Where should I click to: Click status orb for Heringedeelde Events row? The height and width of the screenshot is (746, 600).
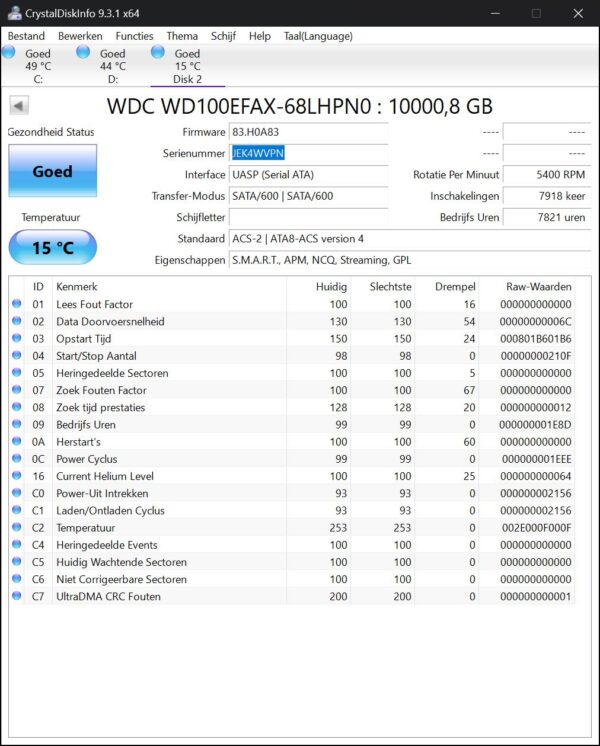pos(17,544)
